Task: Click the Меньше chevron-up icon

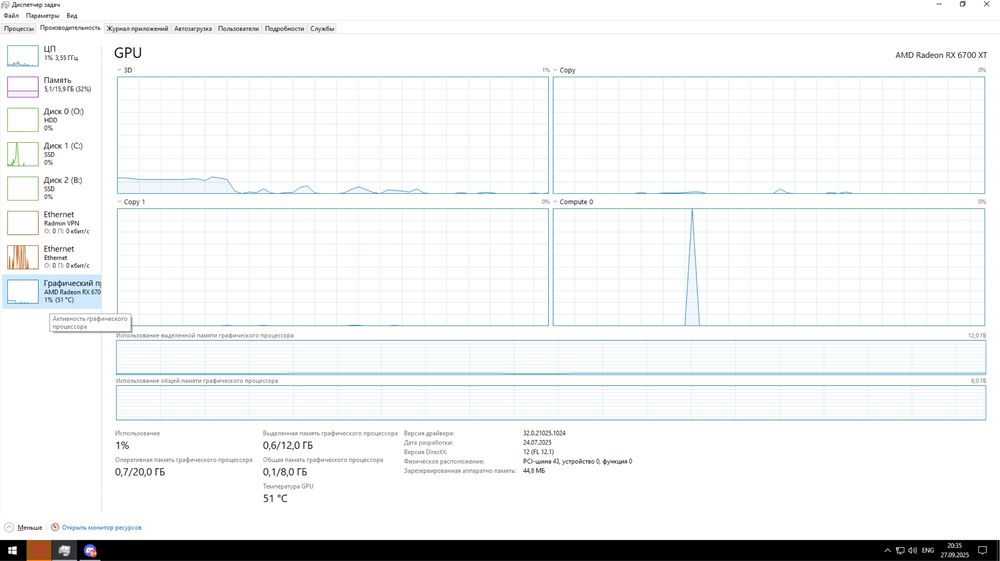Action: (9, 527)
